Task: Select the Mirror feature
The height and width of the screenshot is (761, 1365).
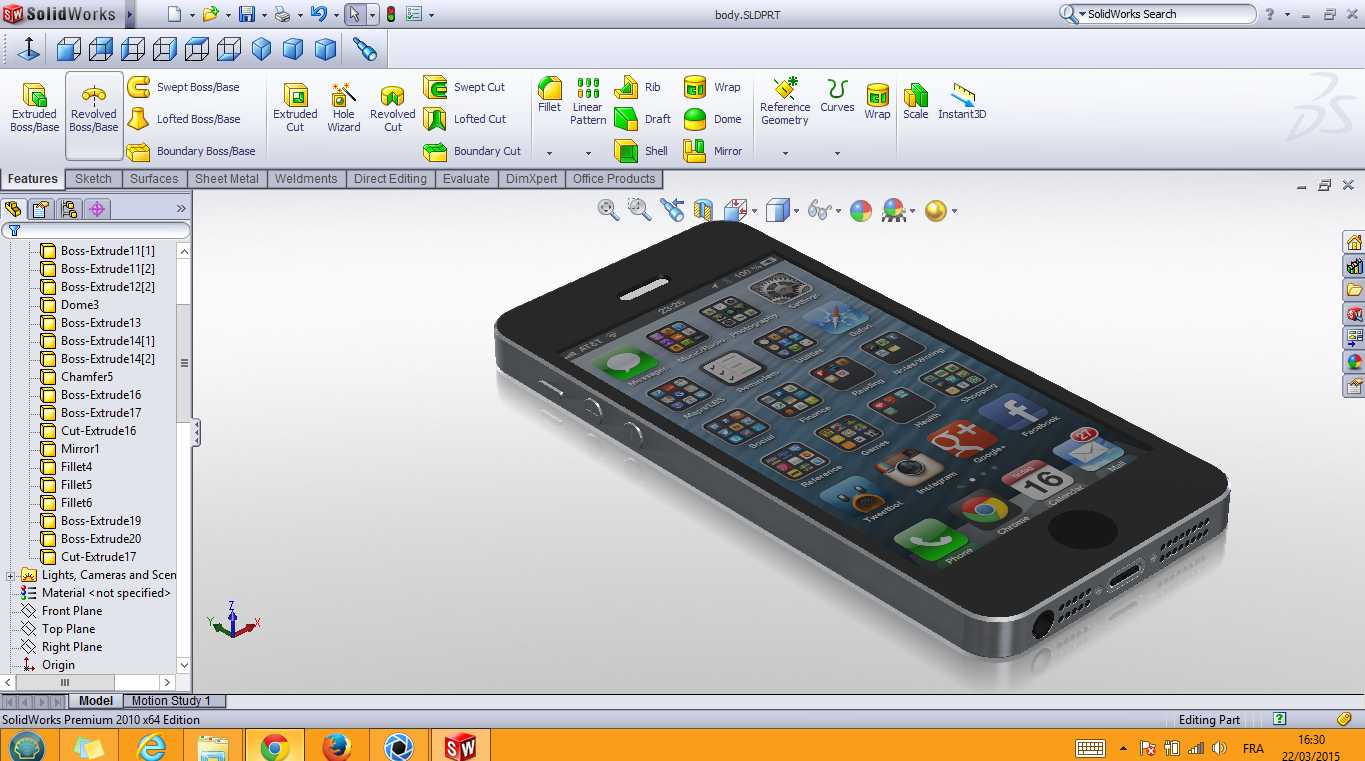Action: (x=713, y=151)
